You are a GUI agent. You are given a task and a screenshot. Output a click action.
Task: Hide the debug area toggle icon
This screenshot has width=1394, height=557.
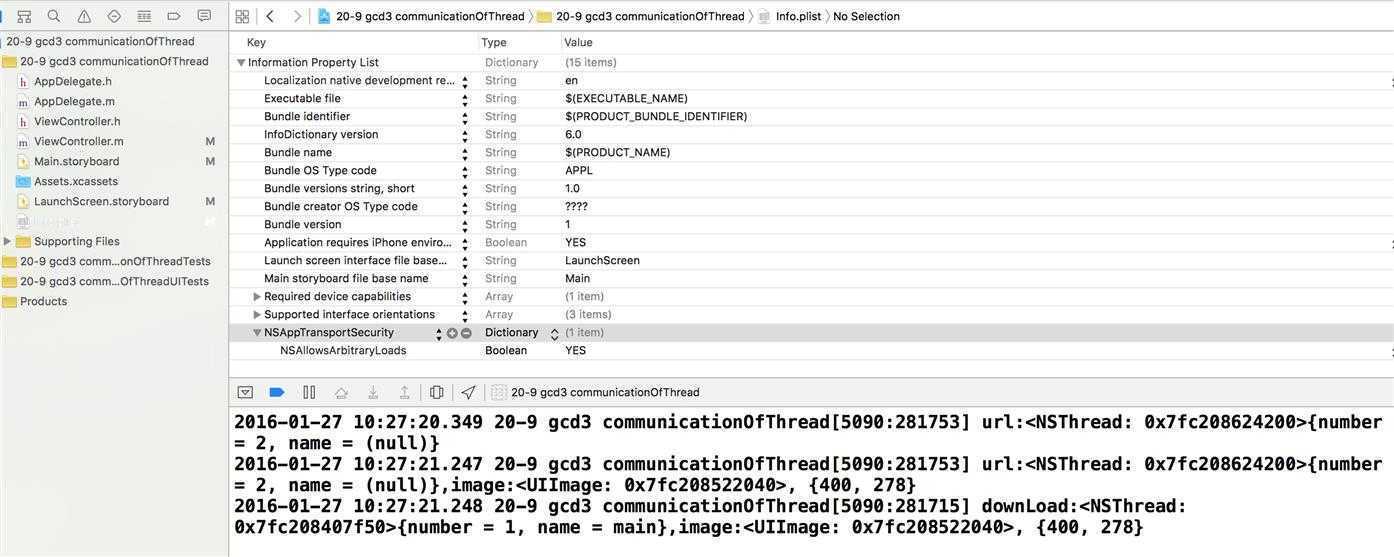point(245,392)
